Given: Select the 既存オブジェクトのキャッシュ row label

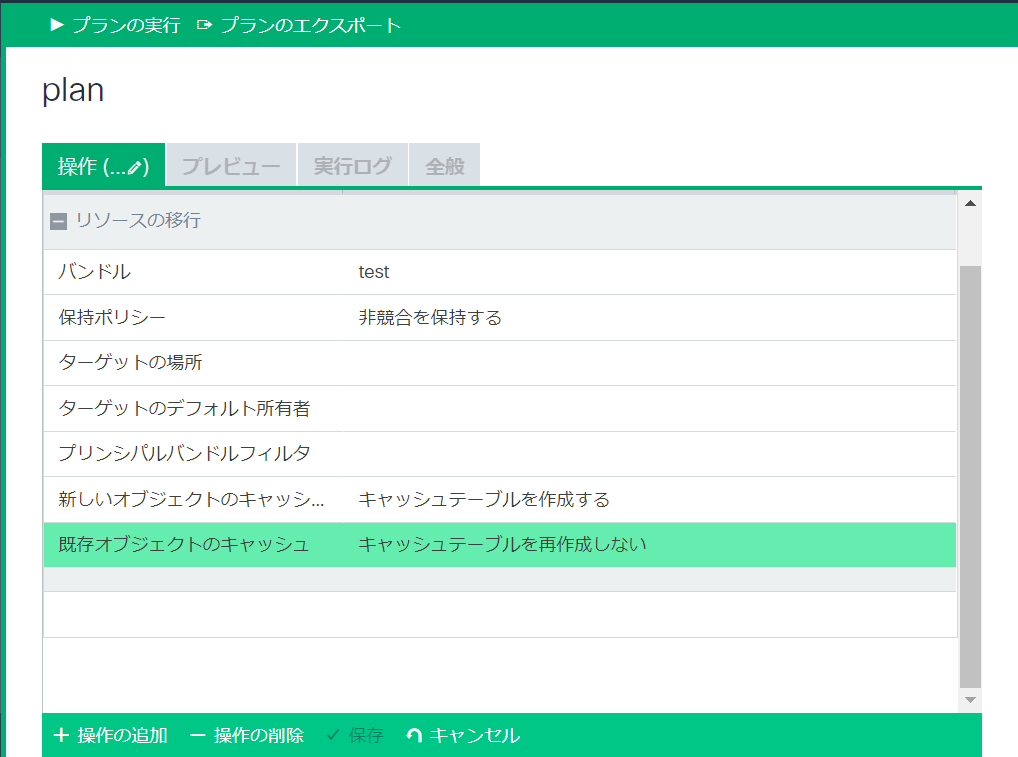Looking at the screenshot, I should pyautogui.click(x=184, y=544).
